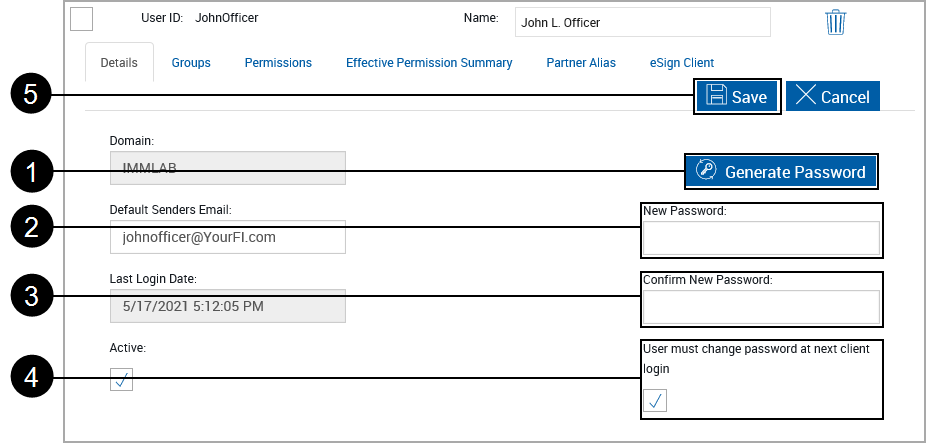Click the Default Senders Email field
926x443 pixels.
[227, 237]
